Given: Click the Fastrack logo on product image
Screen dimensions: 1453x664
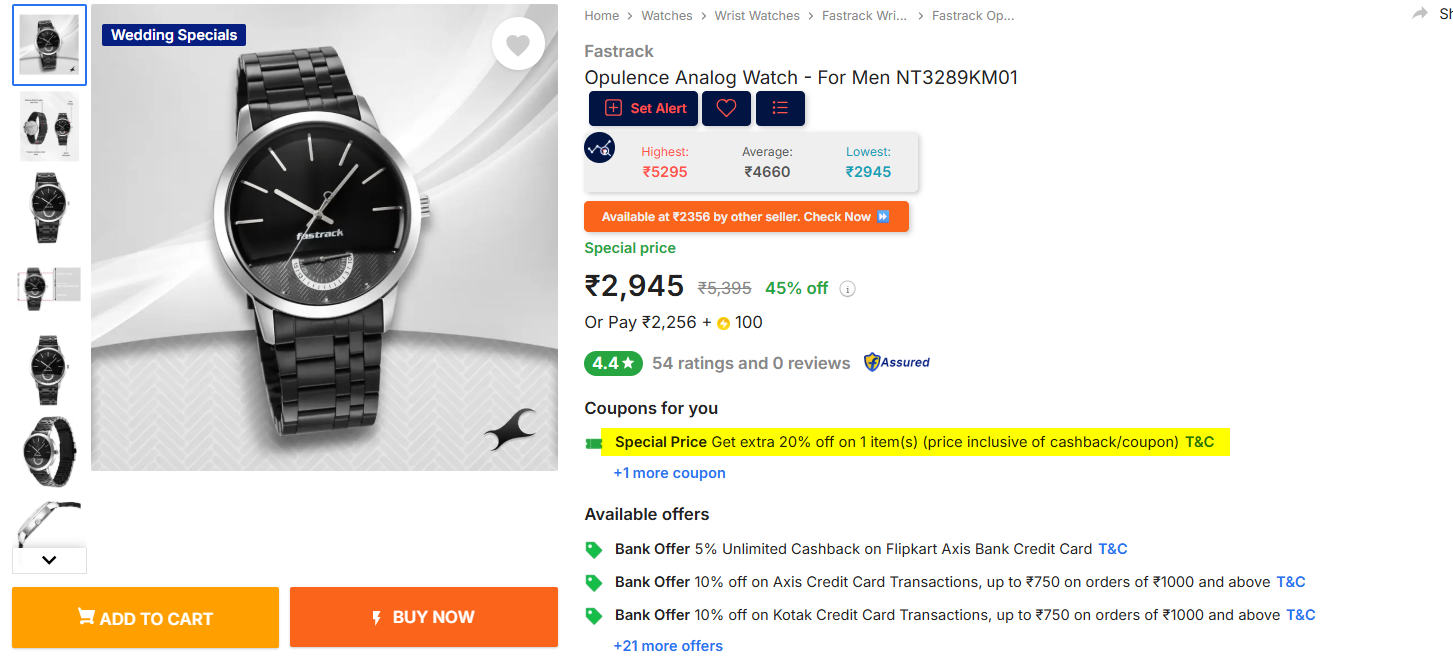Looking at the screenshot, I should (509, 430).
